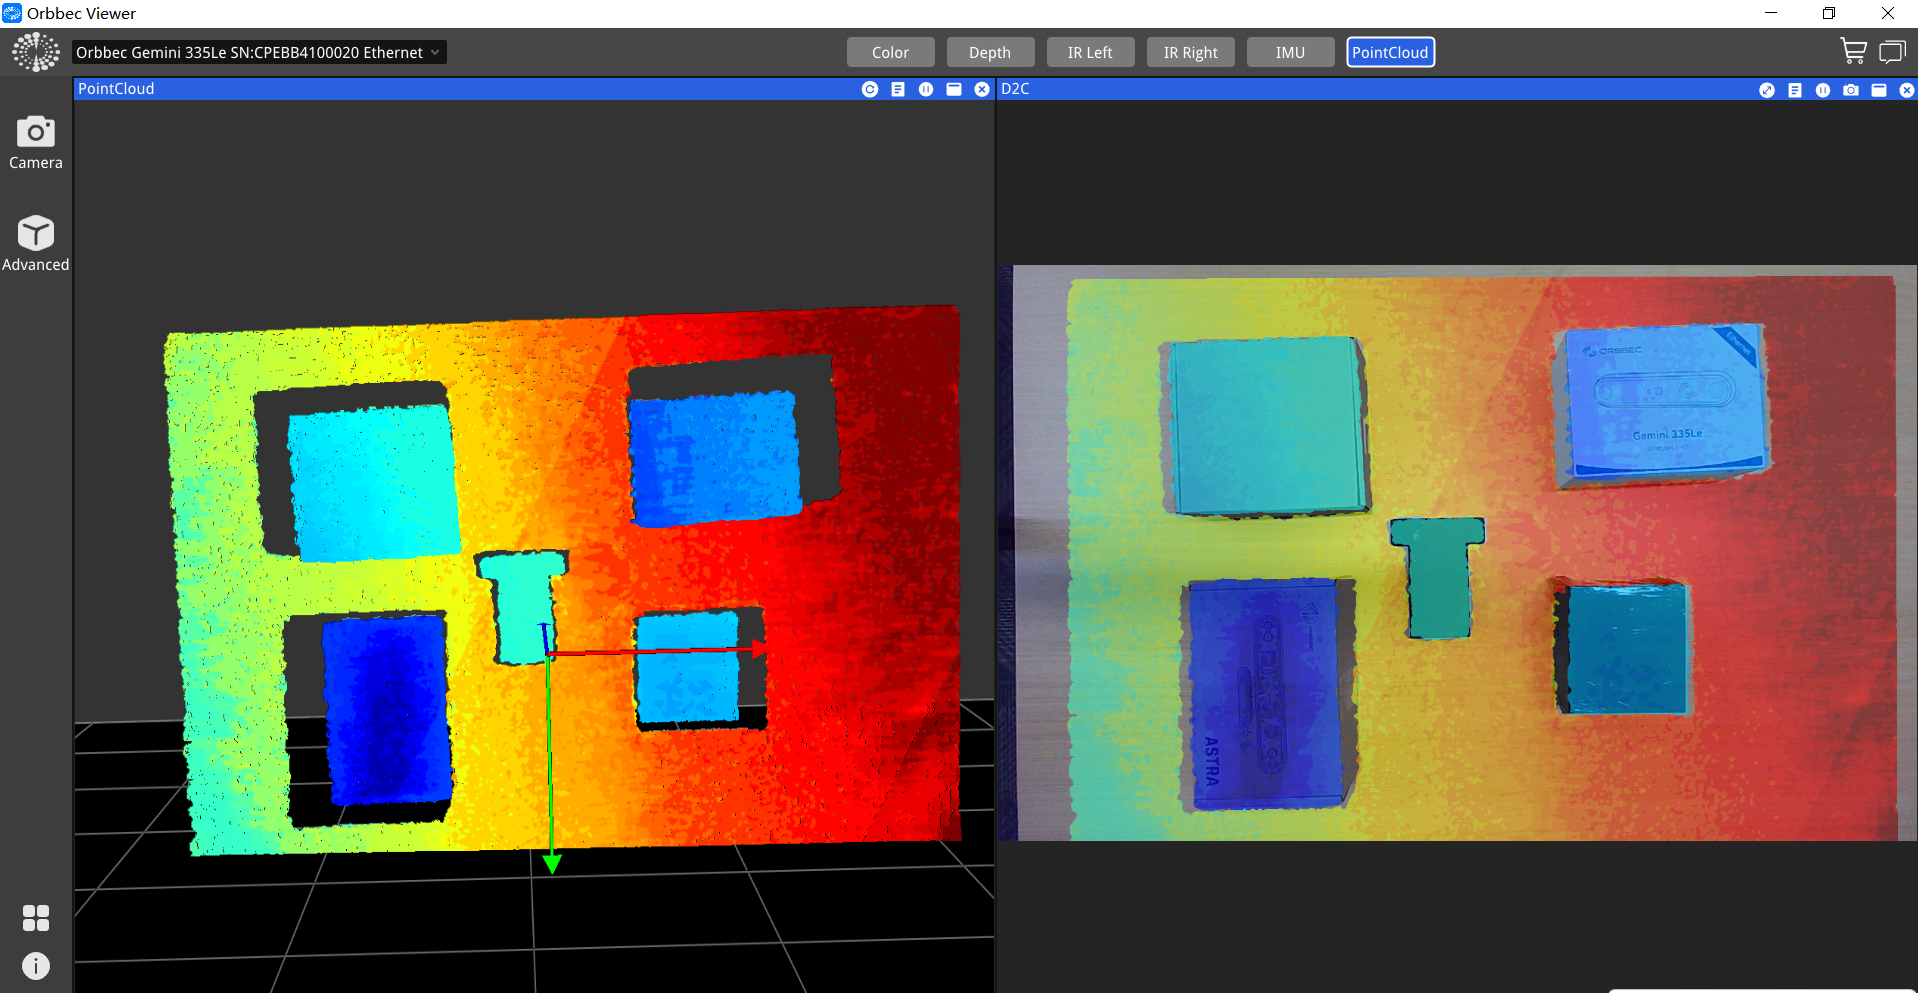The width and height of the screenshot is (1918, 993).
Task: Enable the Depth stream
Action: (x=990, y=52)
